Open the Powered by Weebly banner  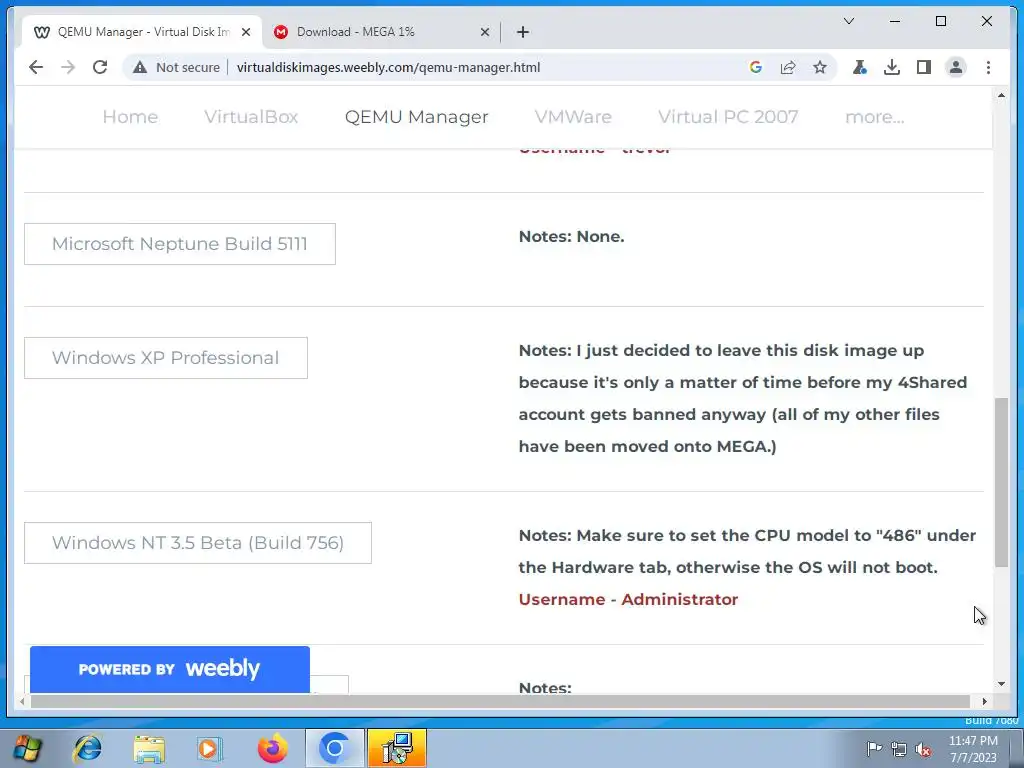170,669
